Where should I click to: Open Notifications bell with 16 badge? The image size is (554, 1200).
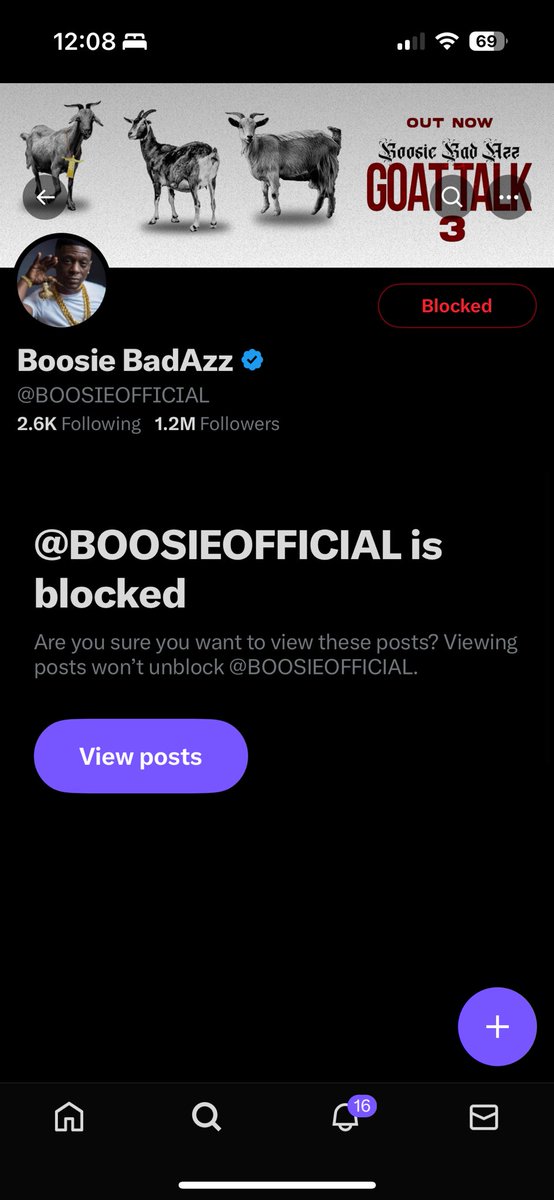point(346,1116)
